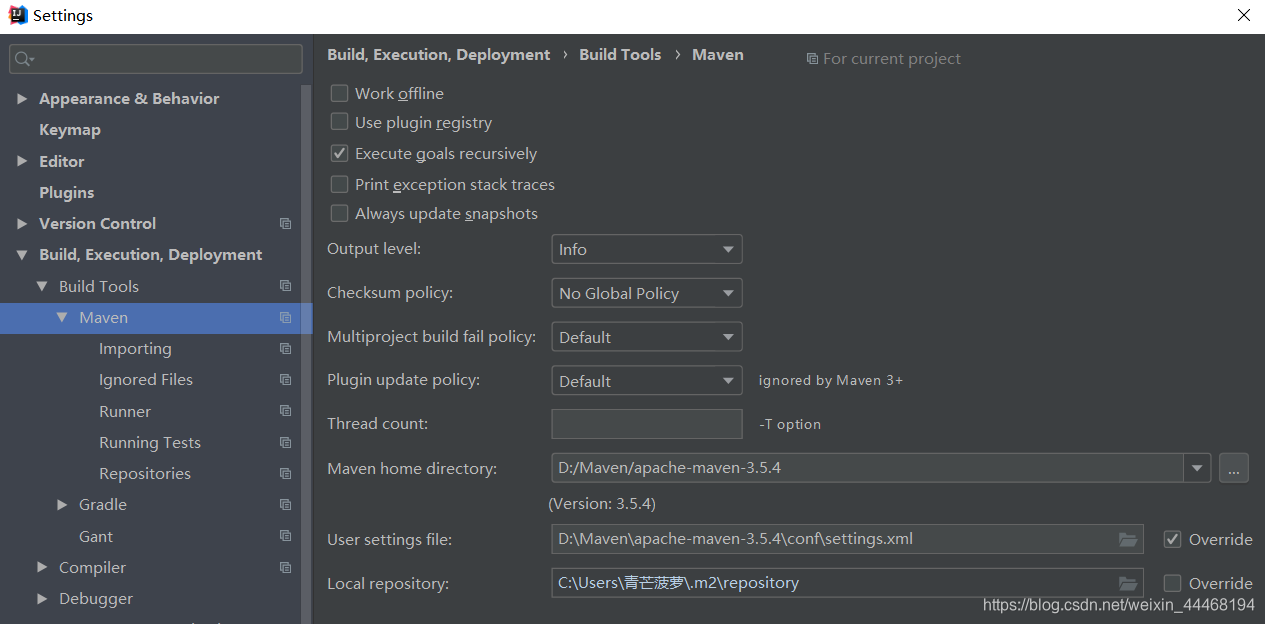The width and height of the screenshot is (1265, 624).
Task: Click the icon next to the Importing entry
Action: (x=286, y=348)
